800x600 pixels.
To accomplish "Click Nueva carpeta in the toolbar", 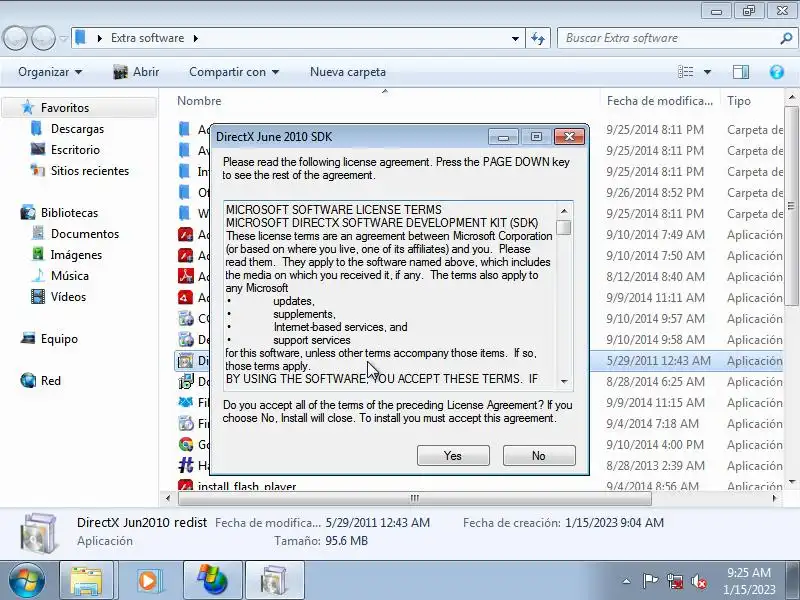I will (x=348, y=72).
